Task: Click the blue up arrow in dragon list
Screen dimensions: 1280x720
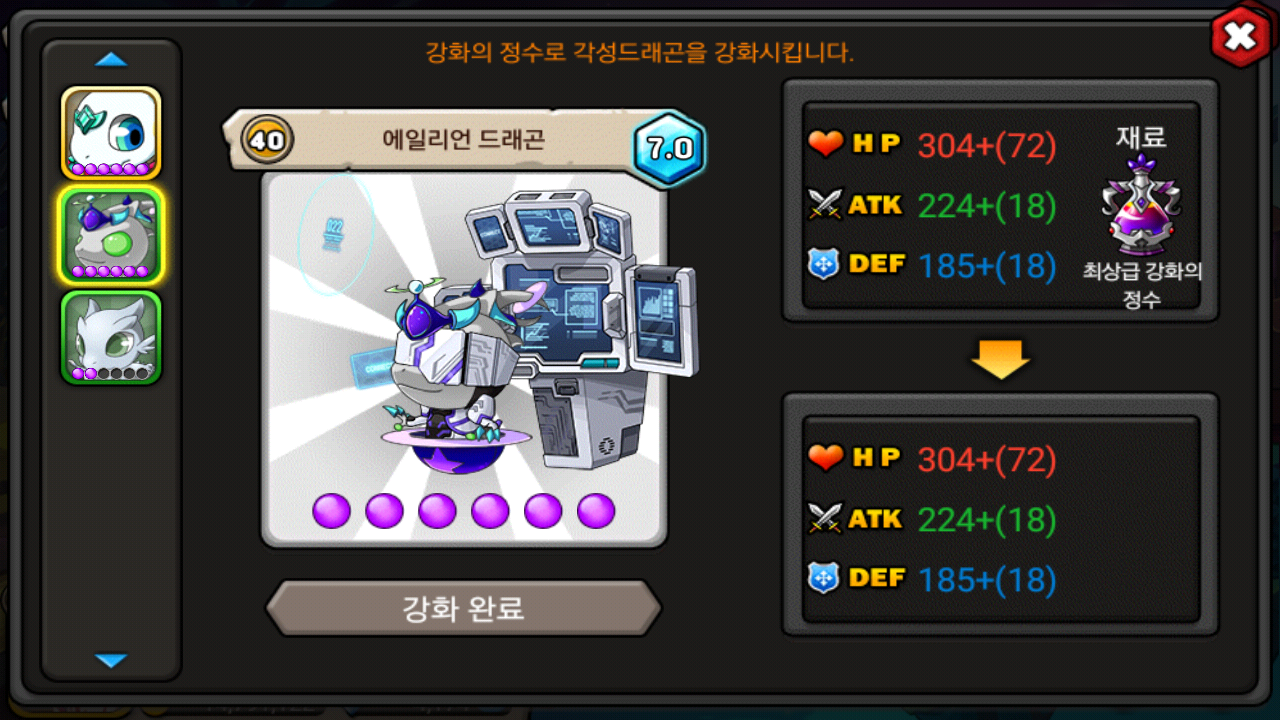Action: point(111,60)
